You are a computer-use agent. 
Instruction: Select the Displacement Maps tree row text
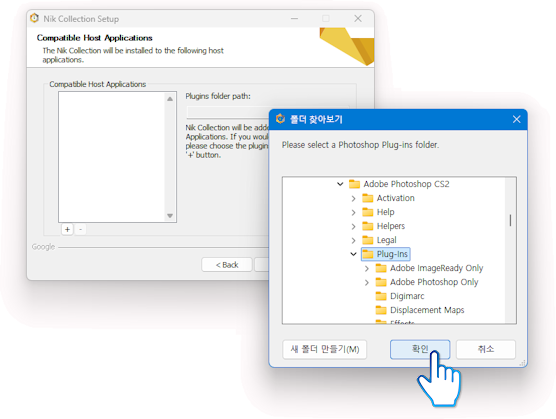(x=427, y=310)
